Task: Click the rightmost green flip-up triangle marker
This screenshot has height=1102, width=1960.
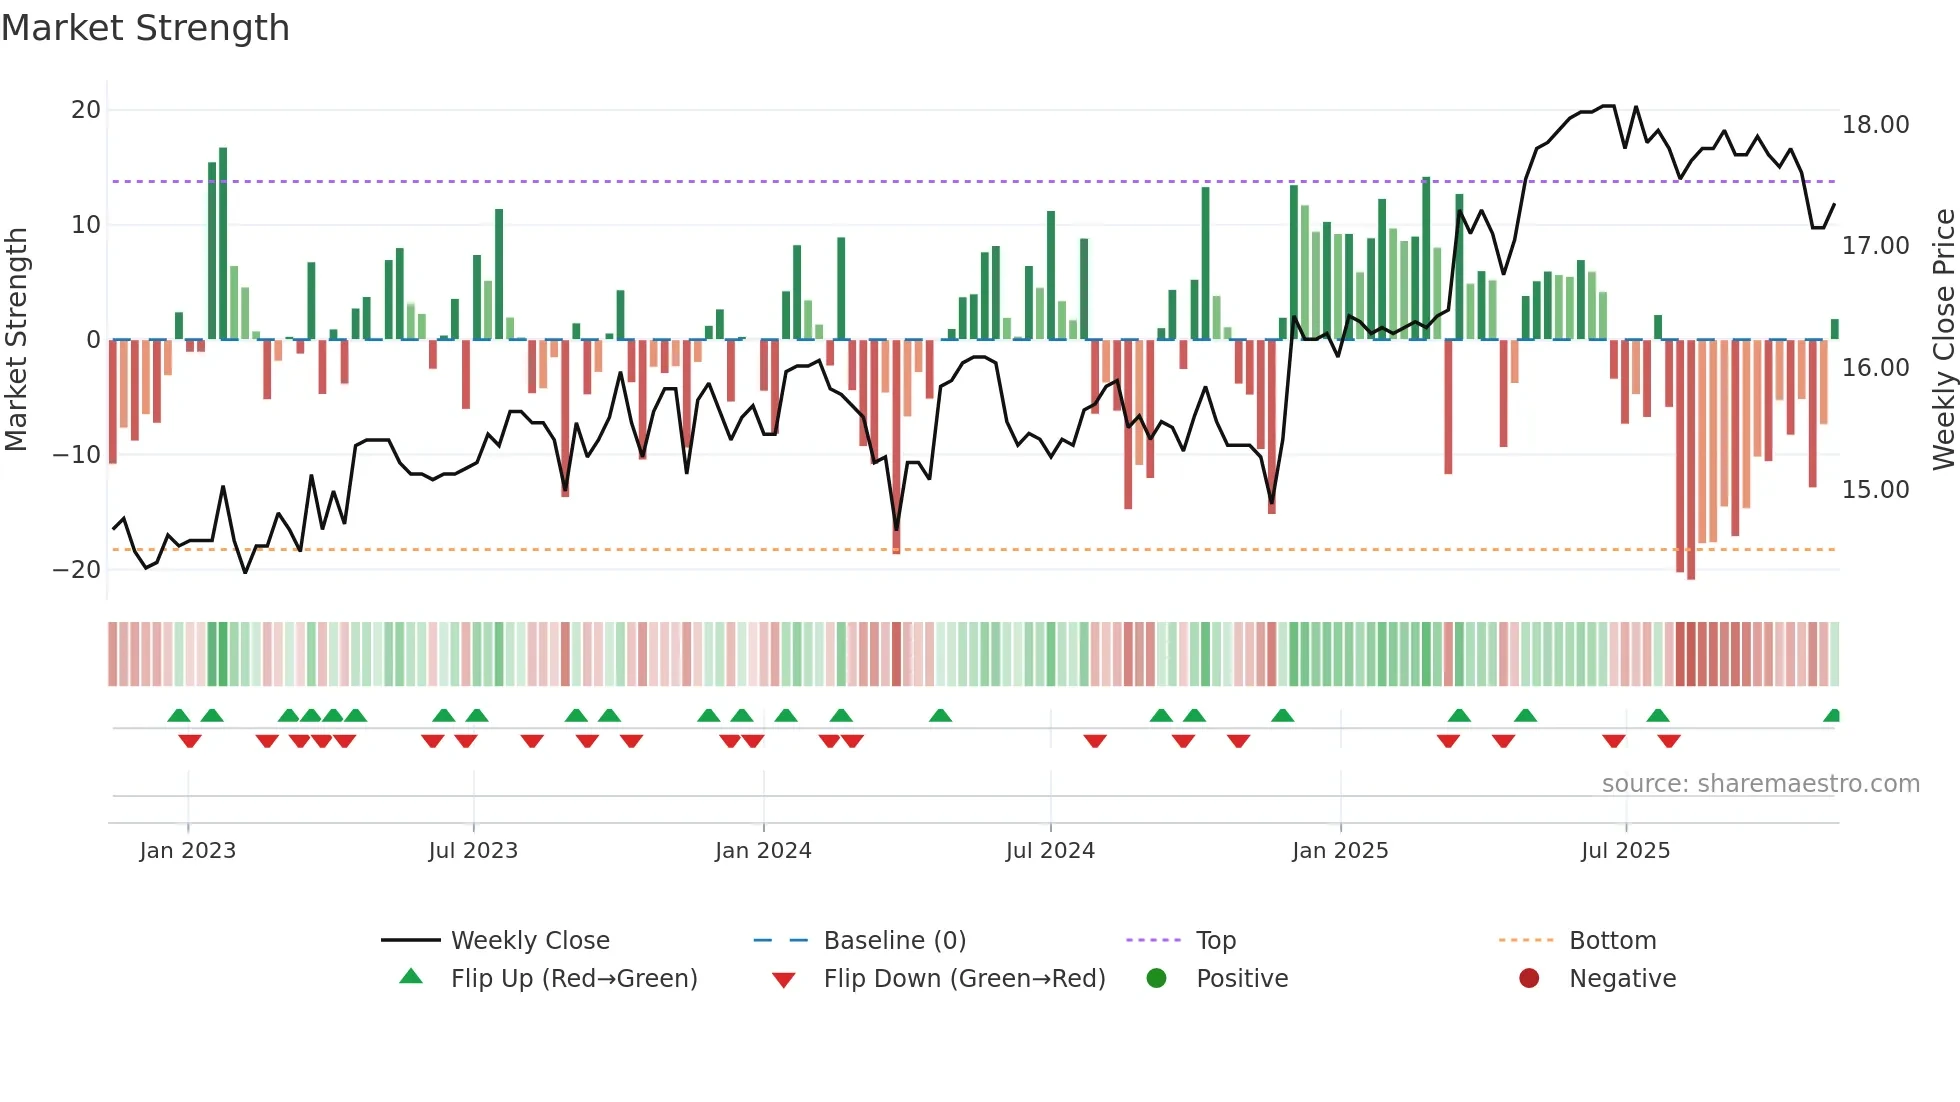Action: [1832, 716]
